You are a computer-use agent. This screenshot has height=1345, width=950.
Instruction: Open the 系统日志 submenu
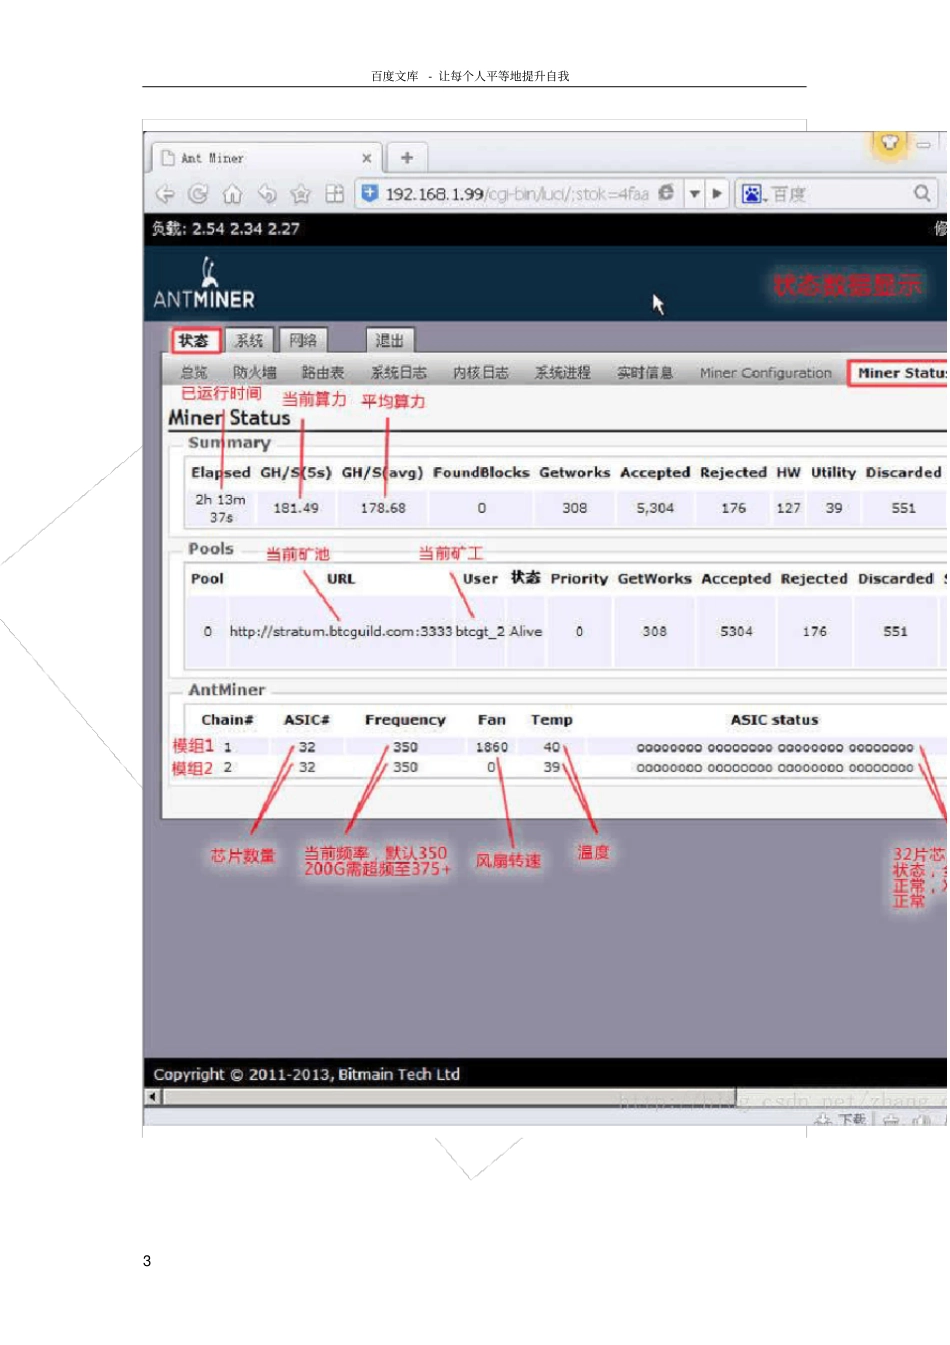click(x=399, y=372)
